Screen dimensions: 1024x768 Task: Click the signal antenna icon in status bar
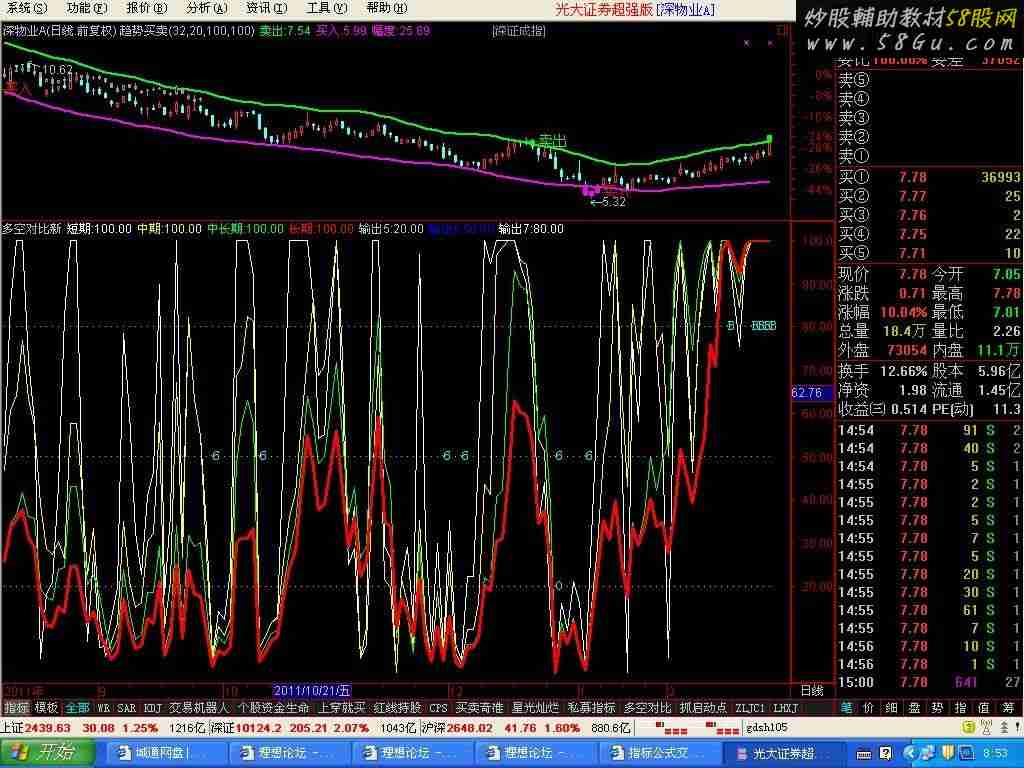(x=987, y=728)
